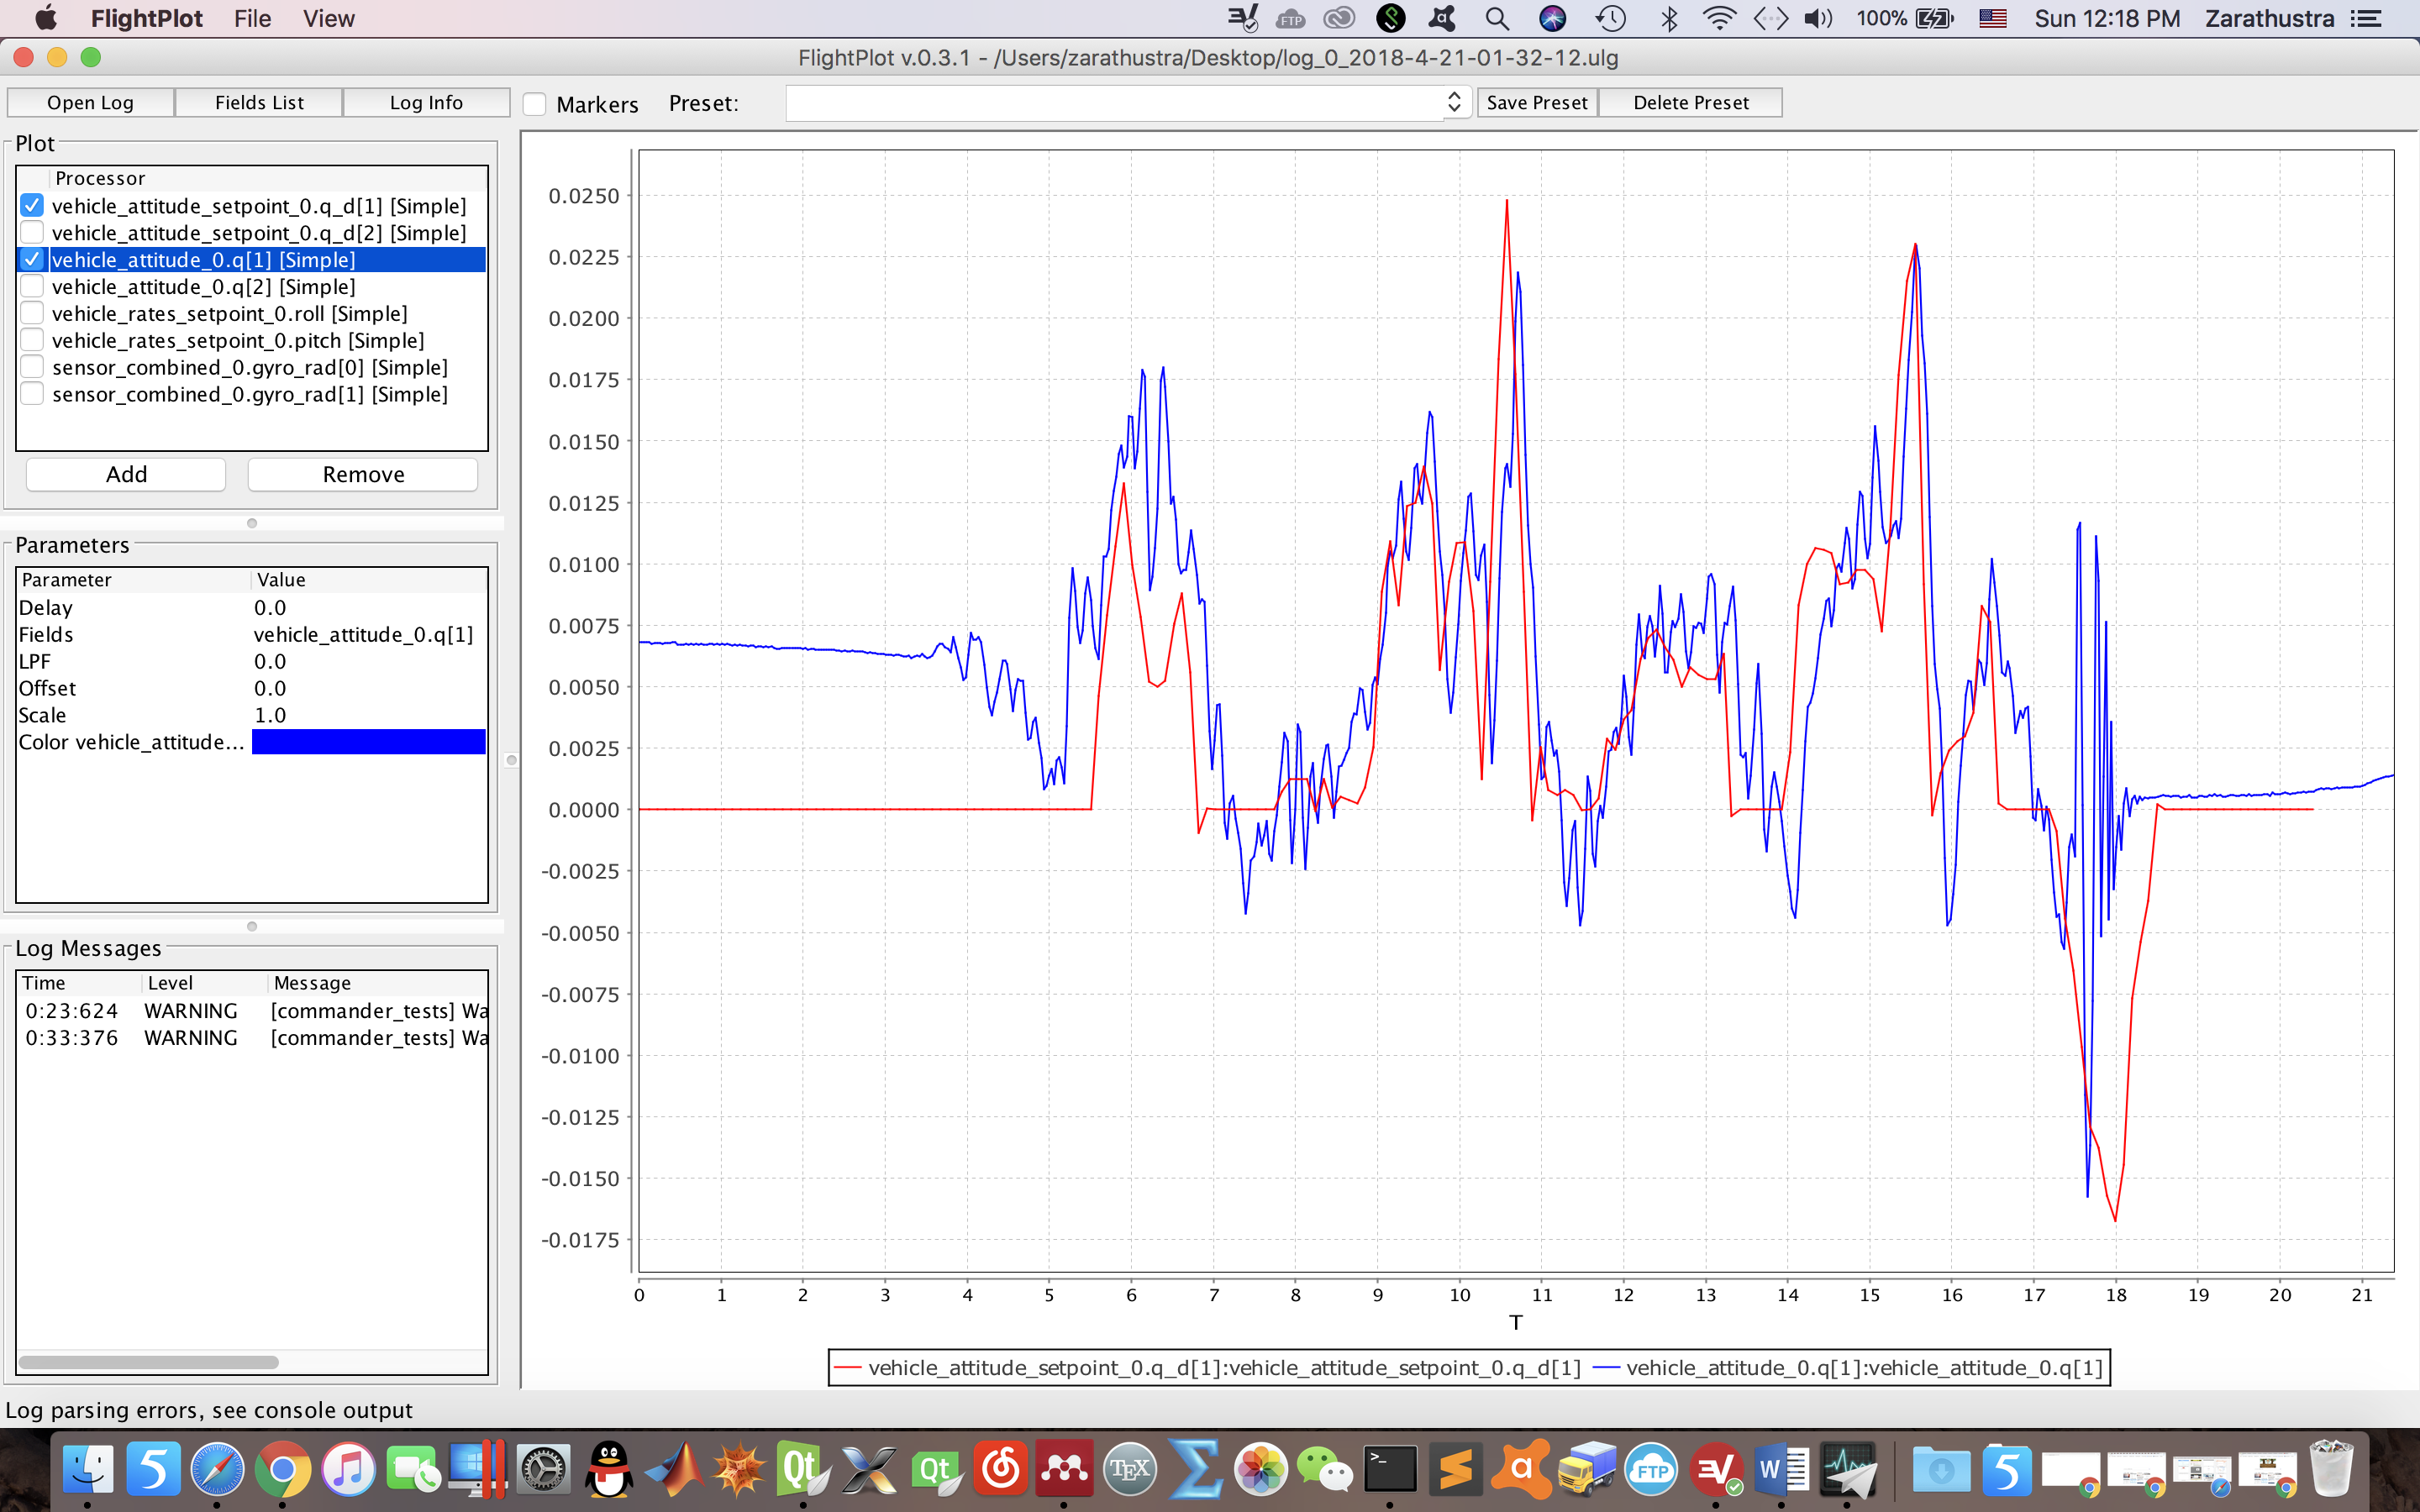Click the Save Preset button
This screenshot has width=2420, height=1512.
[x=1536, y=101]
